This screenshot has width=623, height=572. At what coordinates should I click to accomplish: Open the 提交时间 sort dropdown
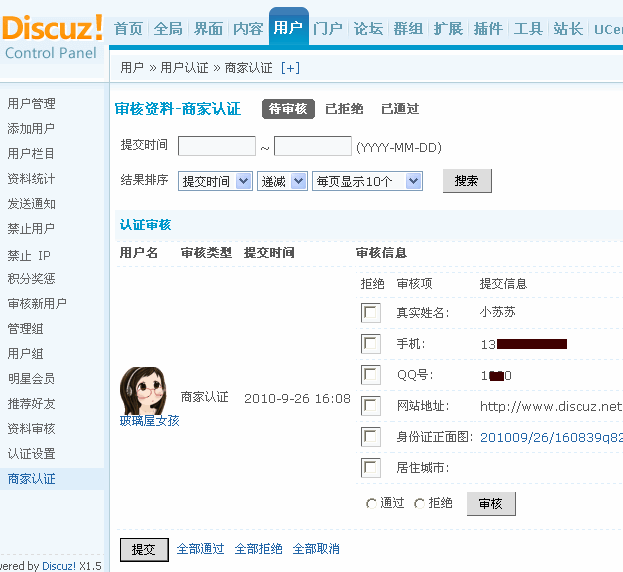[x=215, y=181]
